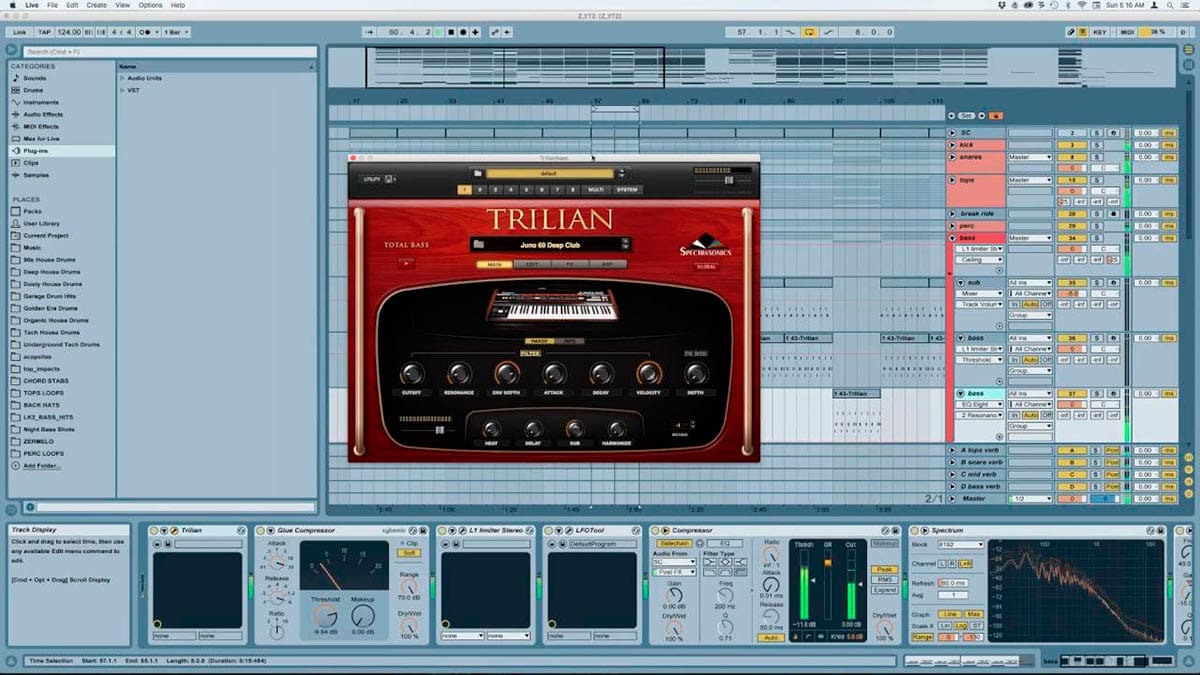Solo the D bass verb return track

click(1096, 487)
